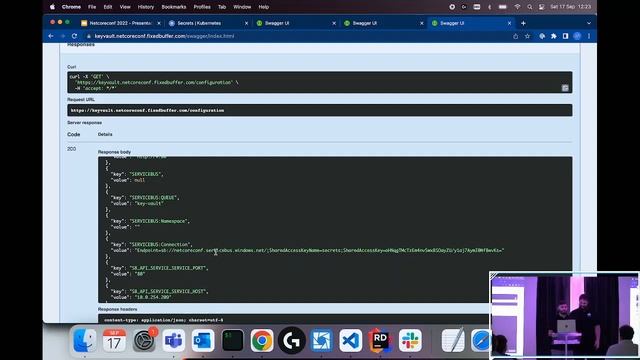Open Spotlight search in the menu bar
This screenshot has height=360, width=640.
[529, 7]
